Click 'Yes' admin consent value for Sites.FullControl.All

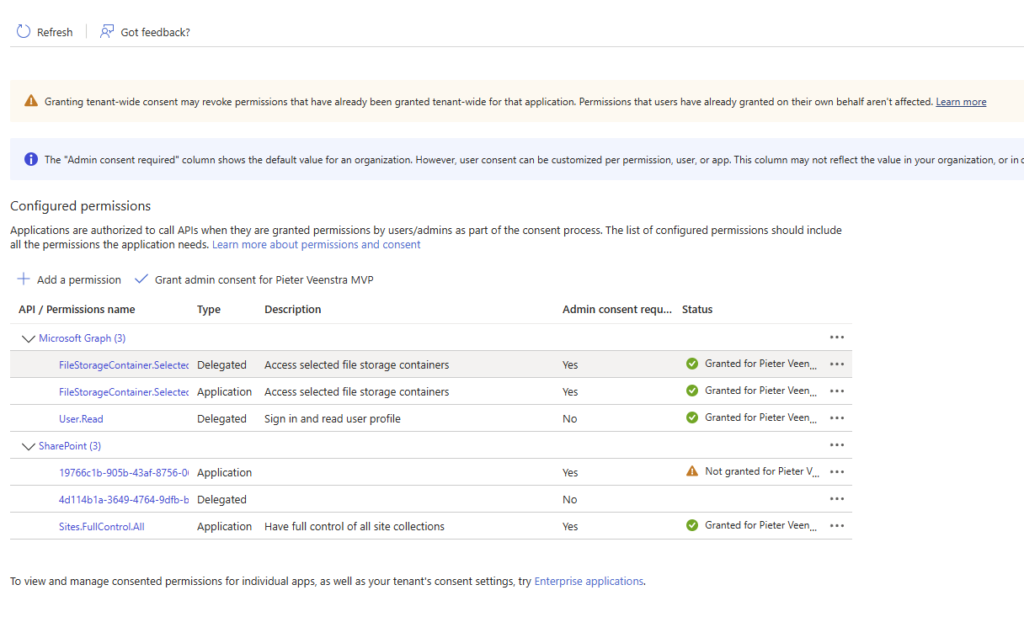pyautogui.click(x=570, y=526)
